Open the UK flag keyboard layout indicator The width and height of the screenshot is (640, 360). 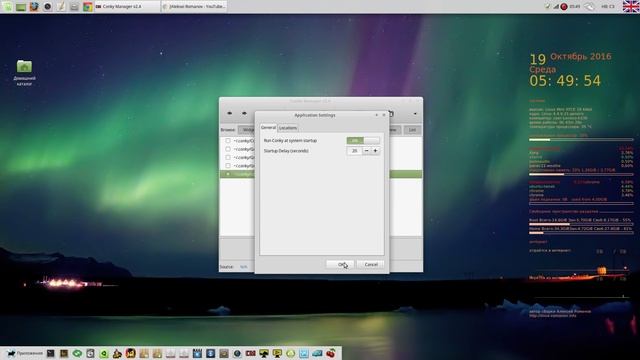pyautogui.click(x=631, y=7)
